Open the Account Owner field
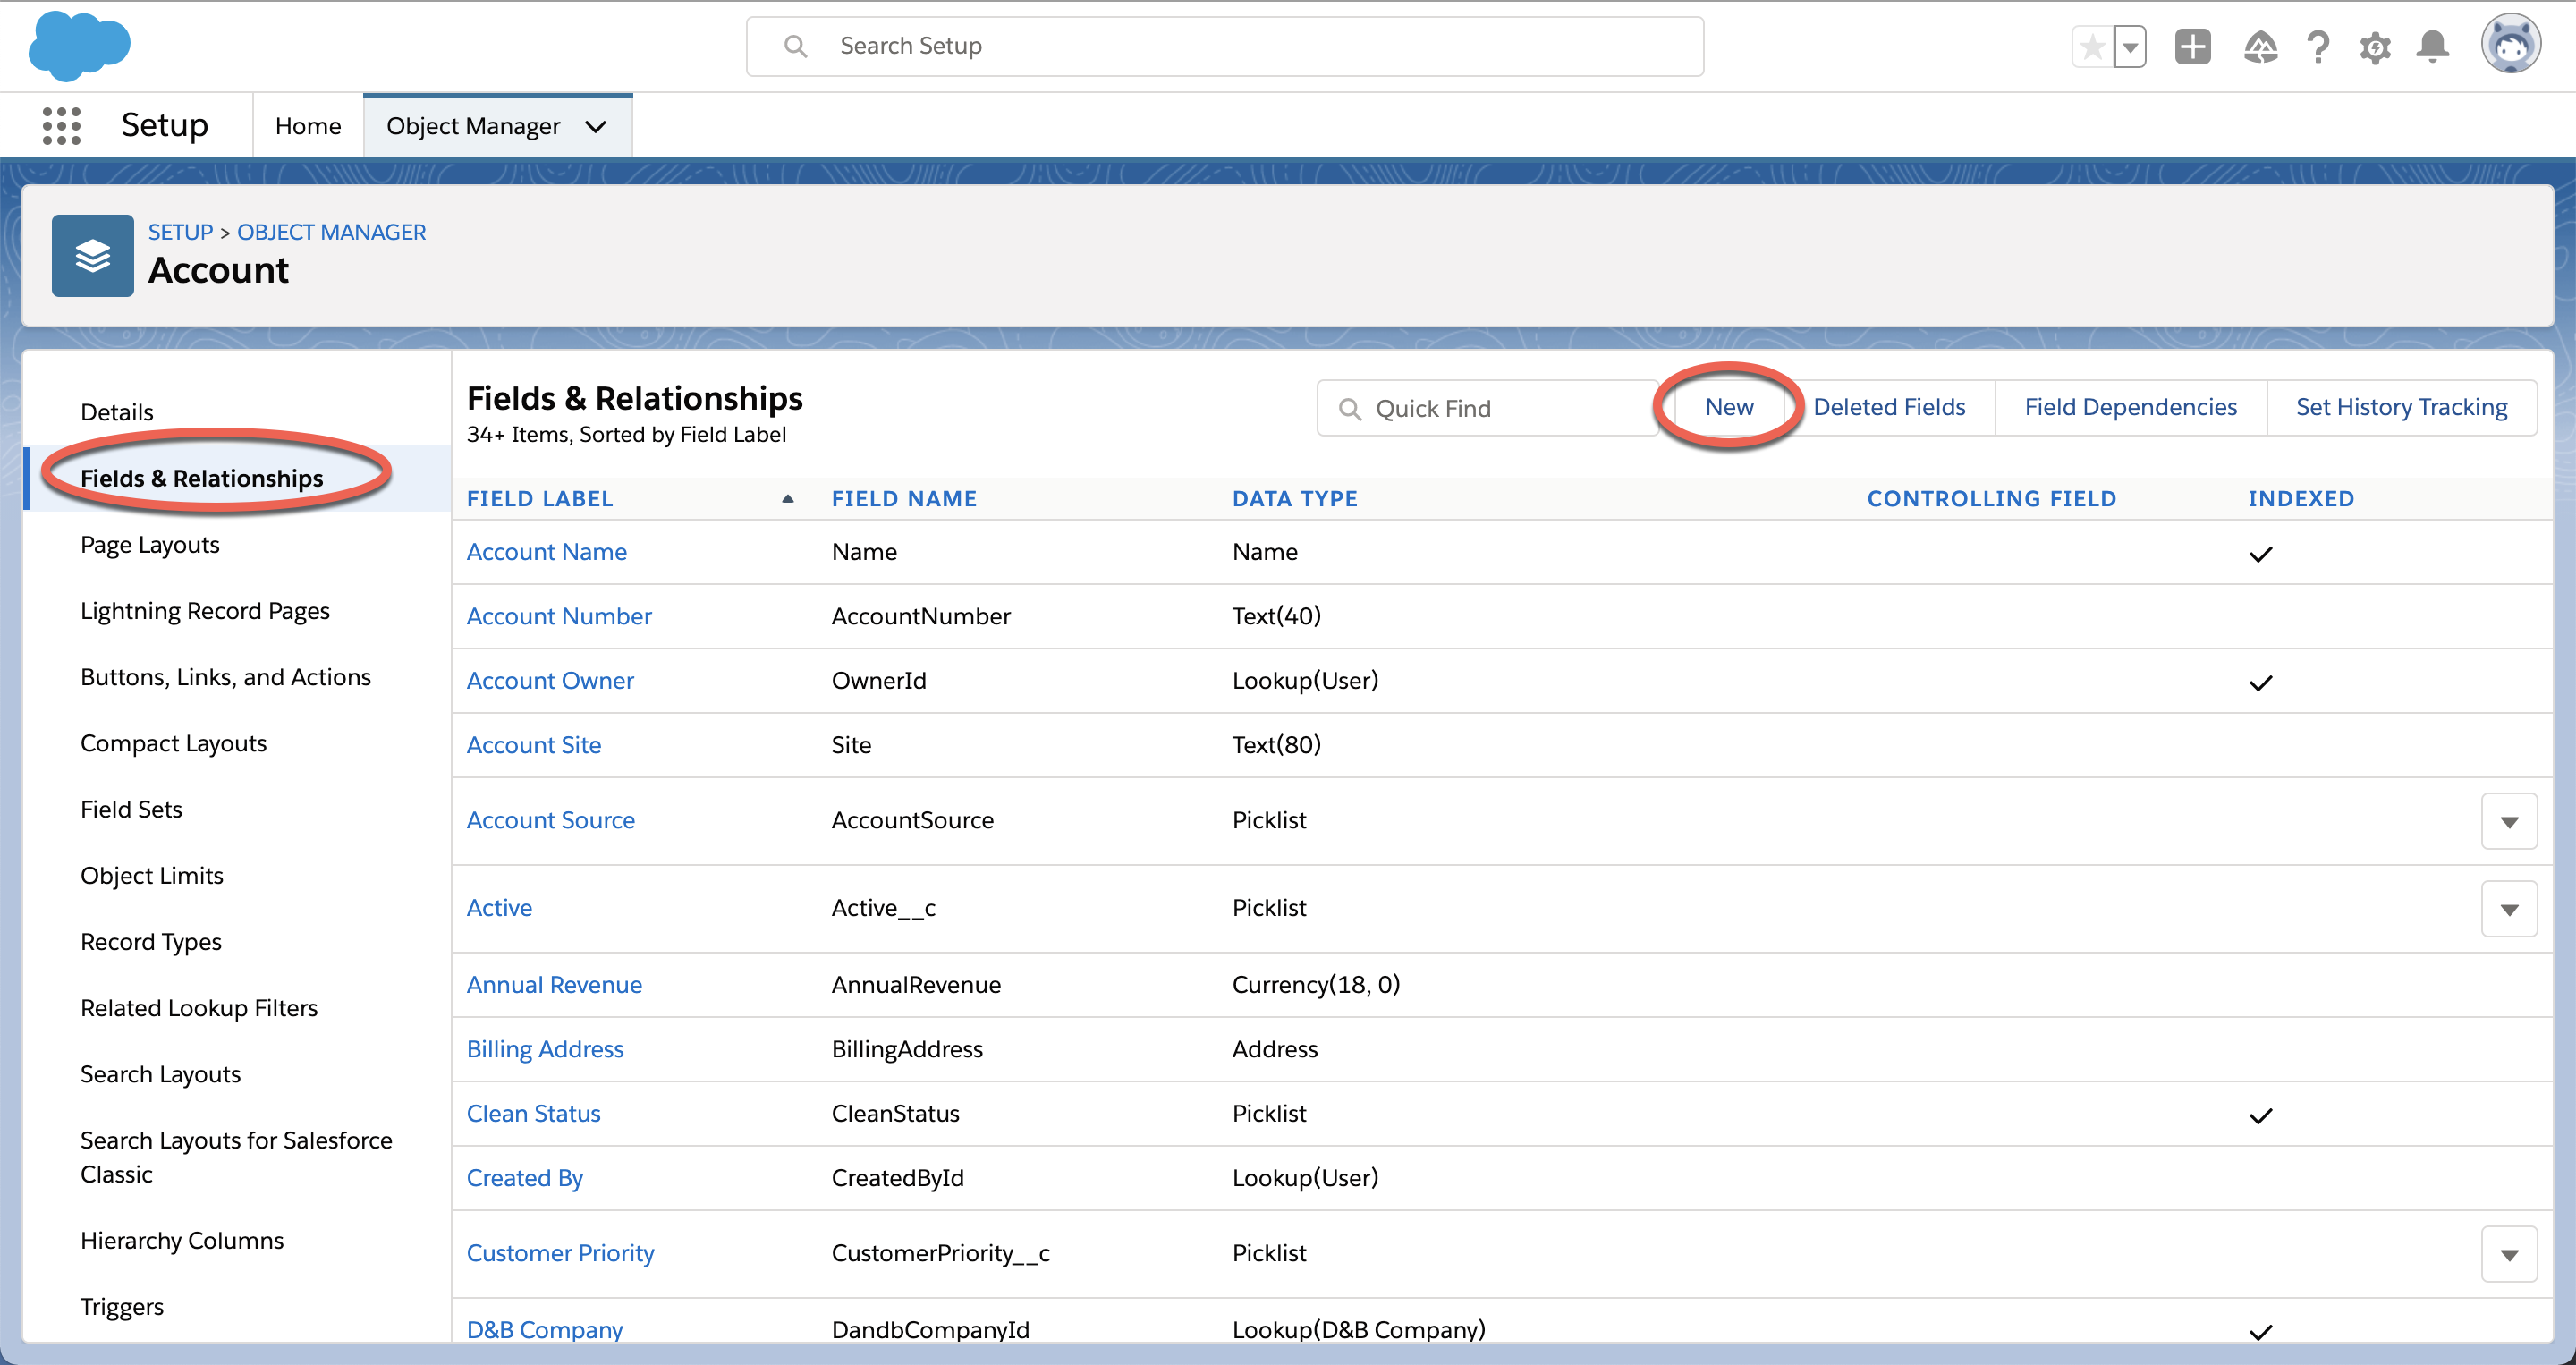 [x=550, y=681]
